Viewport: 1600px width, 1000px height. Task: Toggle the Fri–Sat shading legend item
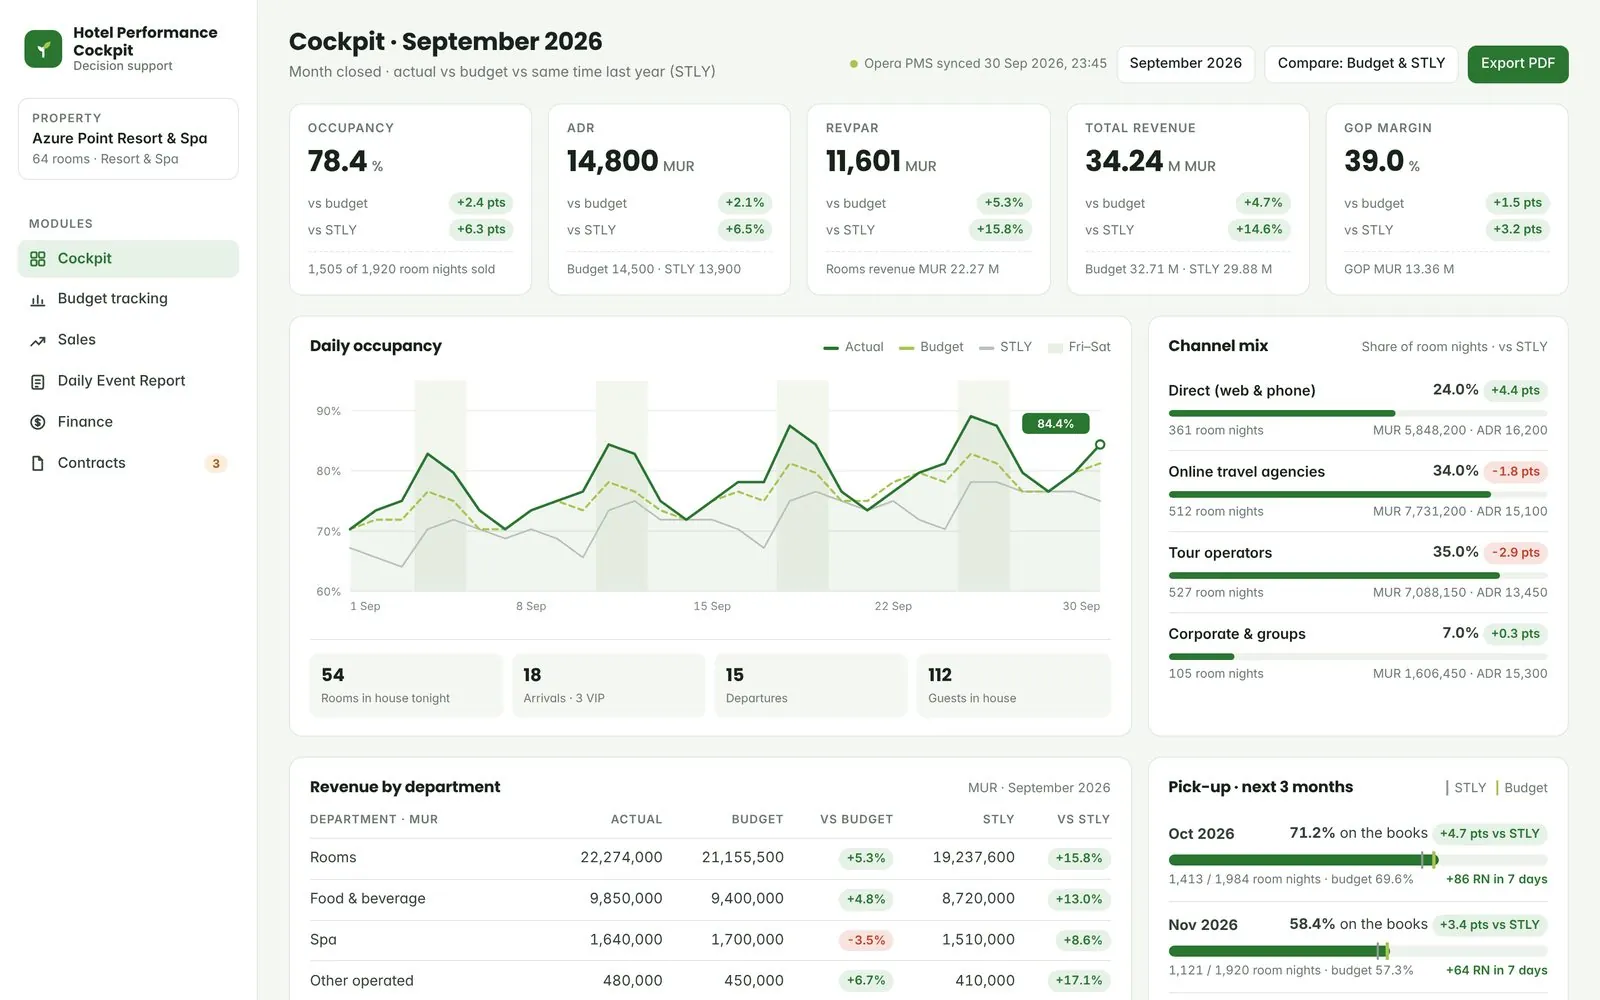point(1079,347)
